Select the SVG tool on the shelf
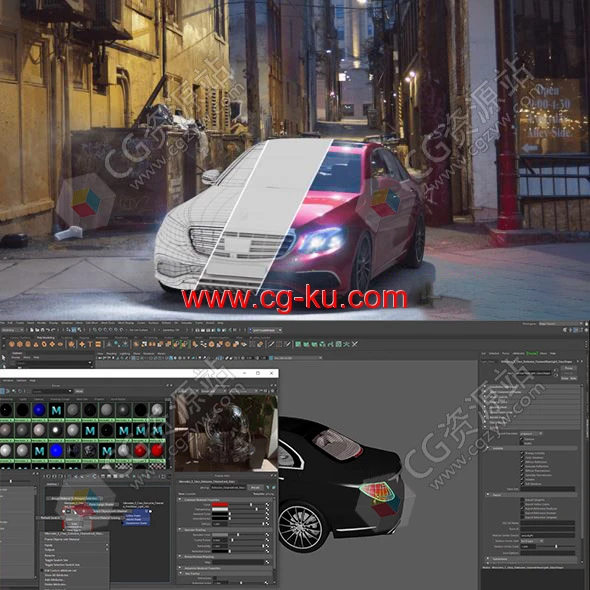This screenshot has width=590, height=590. 98,344
